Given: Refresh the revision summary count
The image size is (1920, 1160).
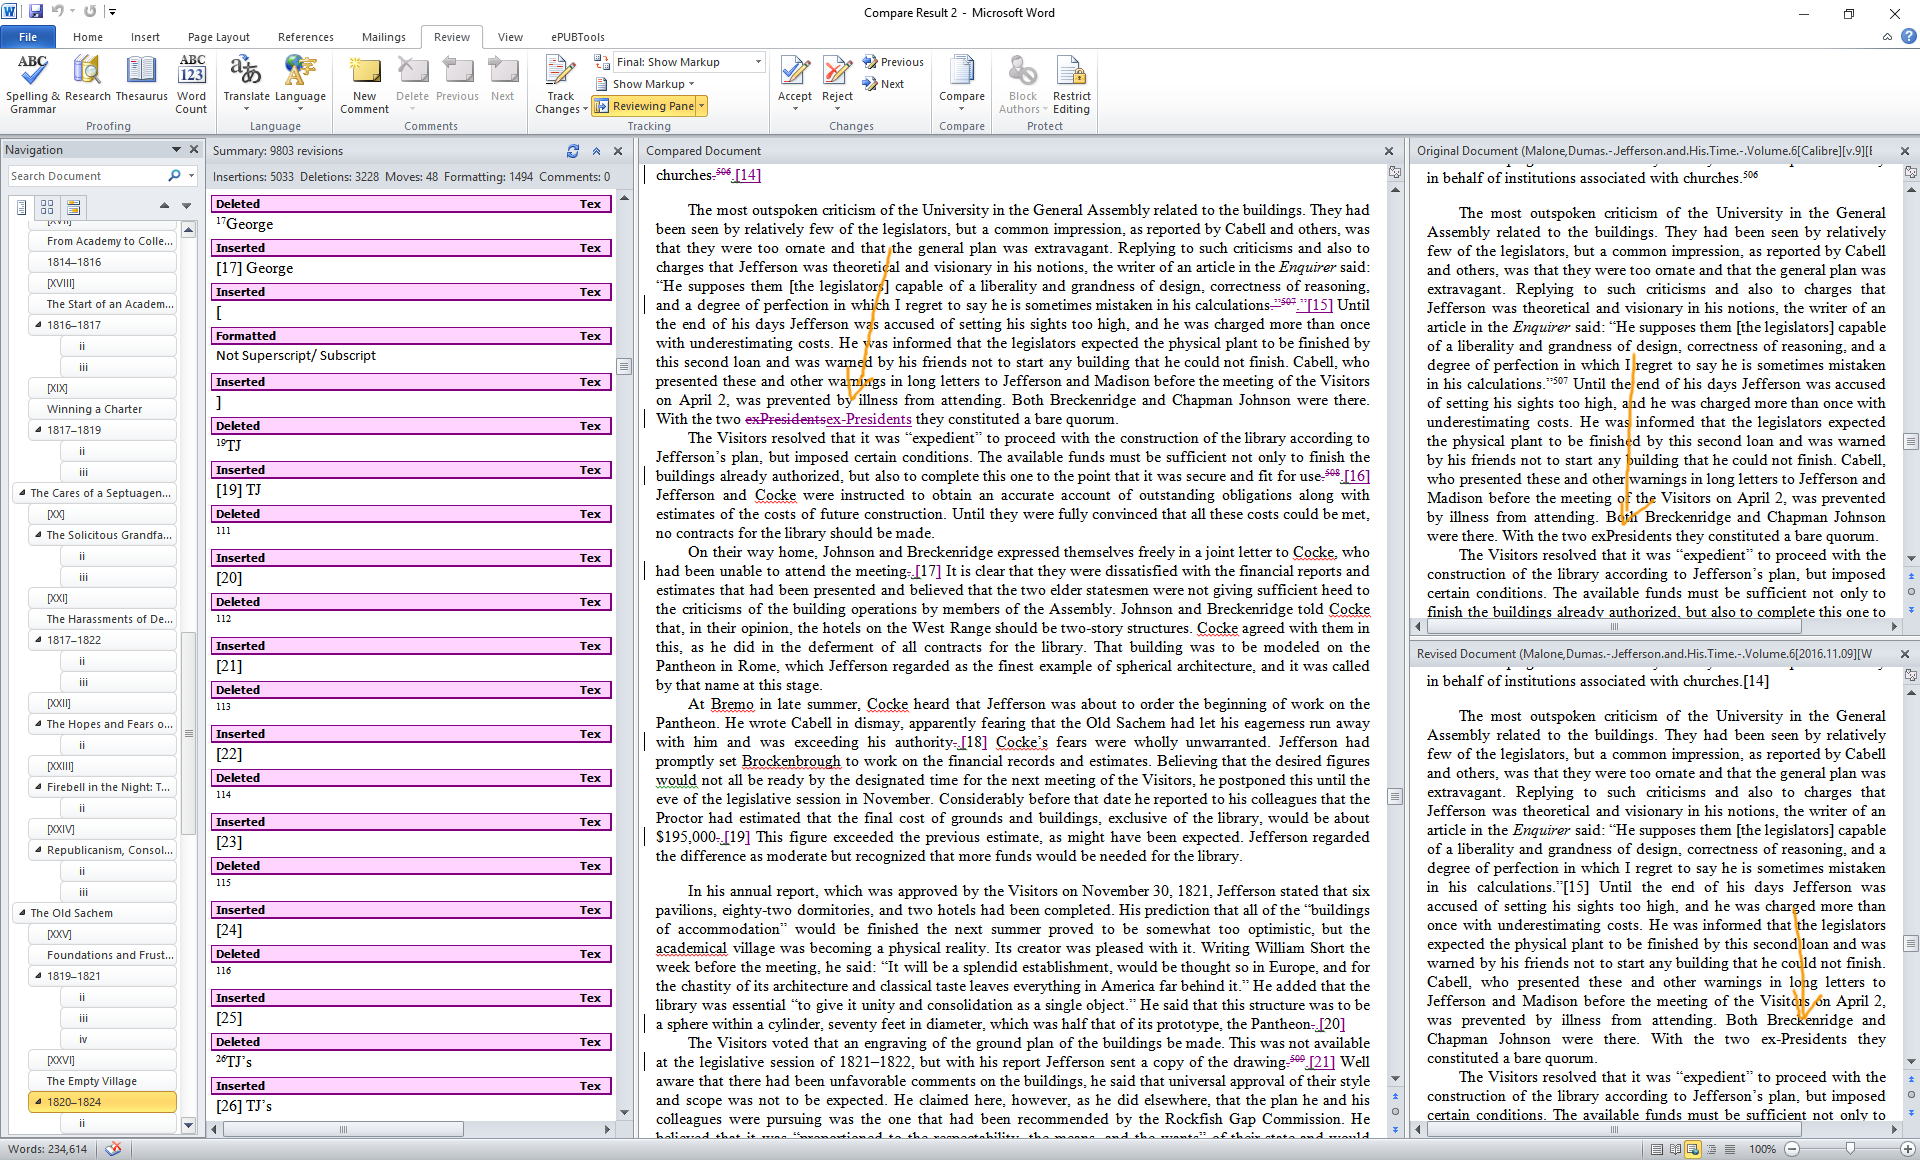Looking at the screenshot, I should point(573,151).
